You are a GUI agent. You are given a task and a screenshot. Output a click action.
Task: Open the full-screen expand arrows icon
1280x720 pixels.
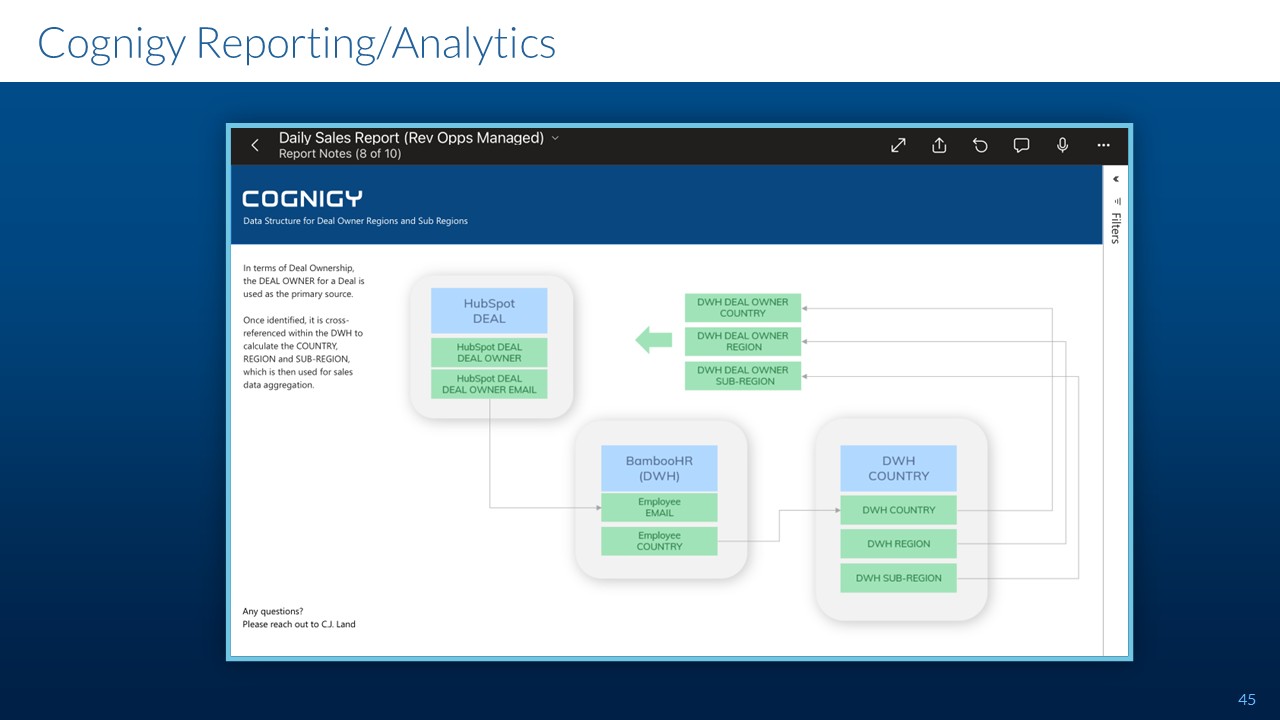point(898,146)
